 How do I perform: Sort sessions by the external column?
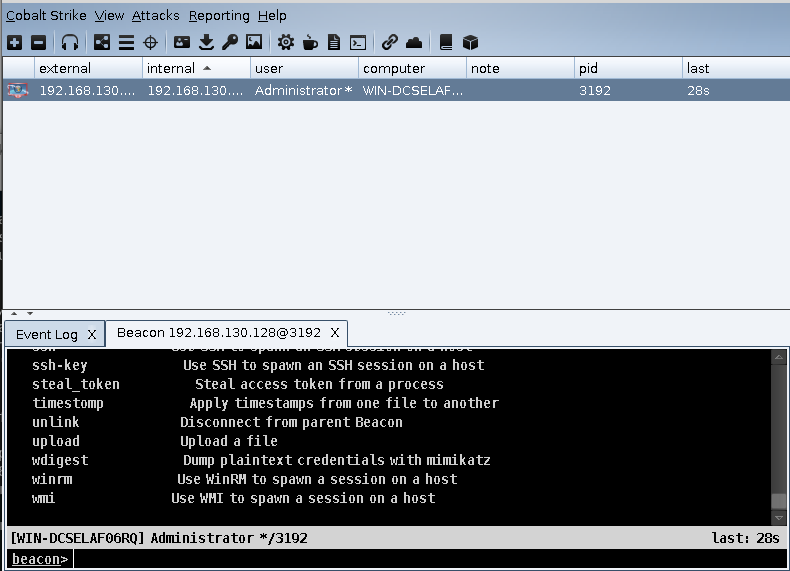coord(88,68)
